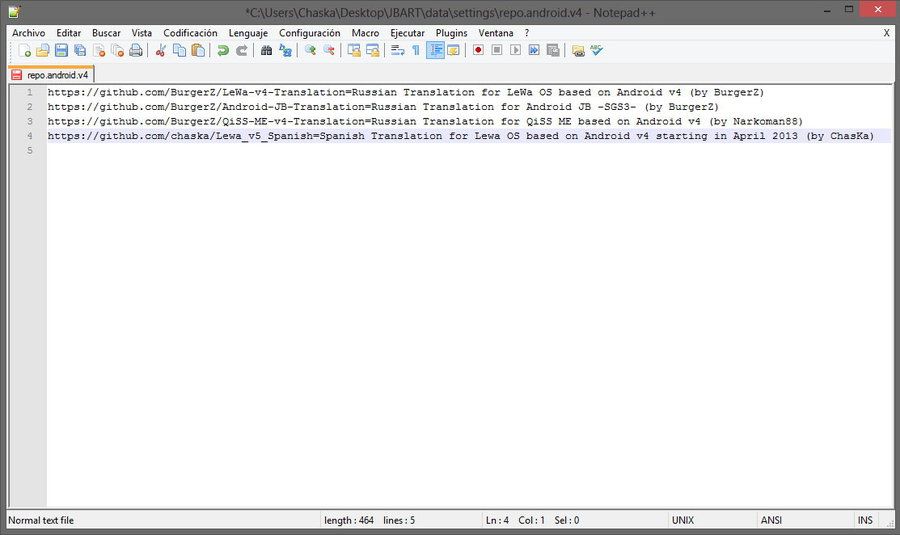Undo the last edit with green arrow
The image size is (900, 535).
click(x=223, y=51)
